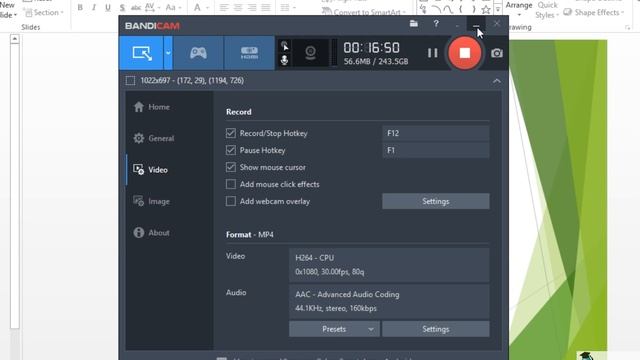The image size is (640, 360).
Task: Uncheck Pause Hotkey checkbox
Action: tap(231, 150)
